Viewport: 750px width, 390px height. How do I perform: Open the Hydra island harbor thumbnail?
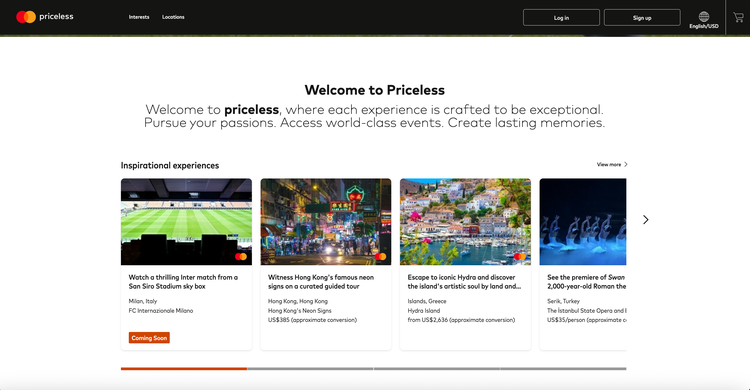465,222
